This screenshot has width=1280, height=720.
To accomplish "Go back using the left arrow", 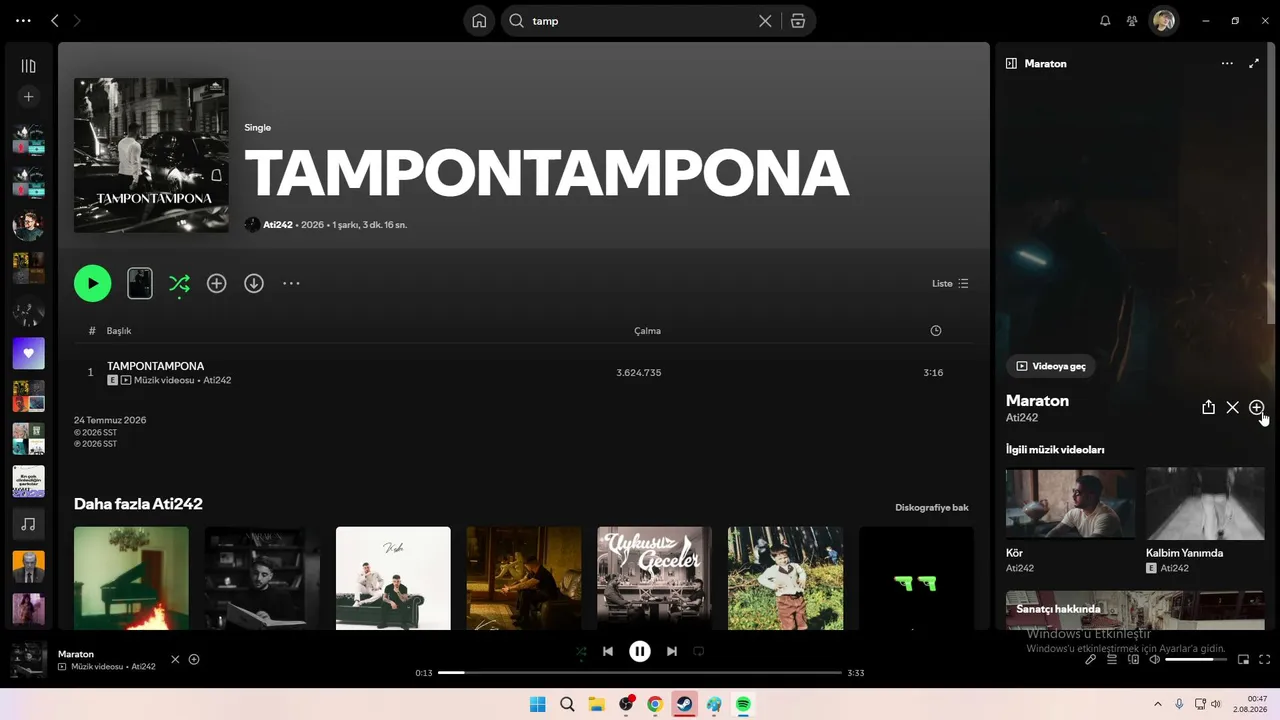I will [x=55, y=20].
